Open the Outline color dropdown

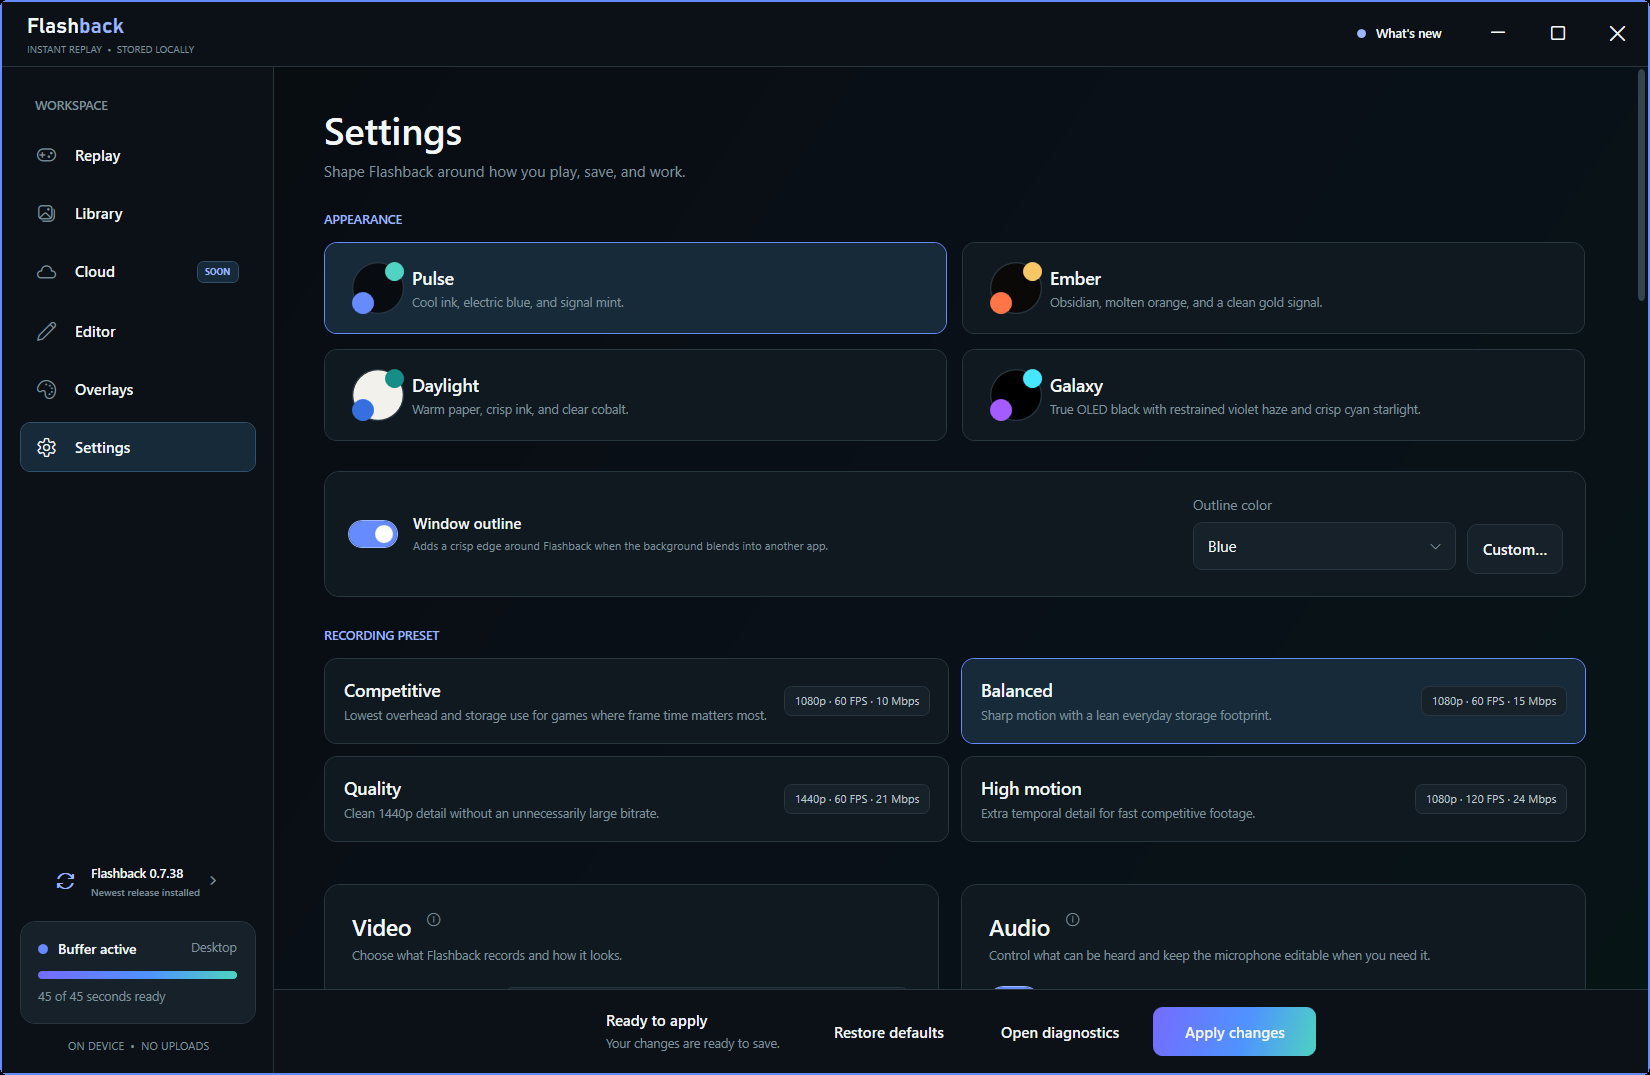(x=1324, y=547)
